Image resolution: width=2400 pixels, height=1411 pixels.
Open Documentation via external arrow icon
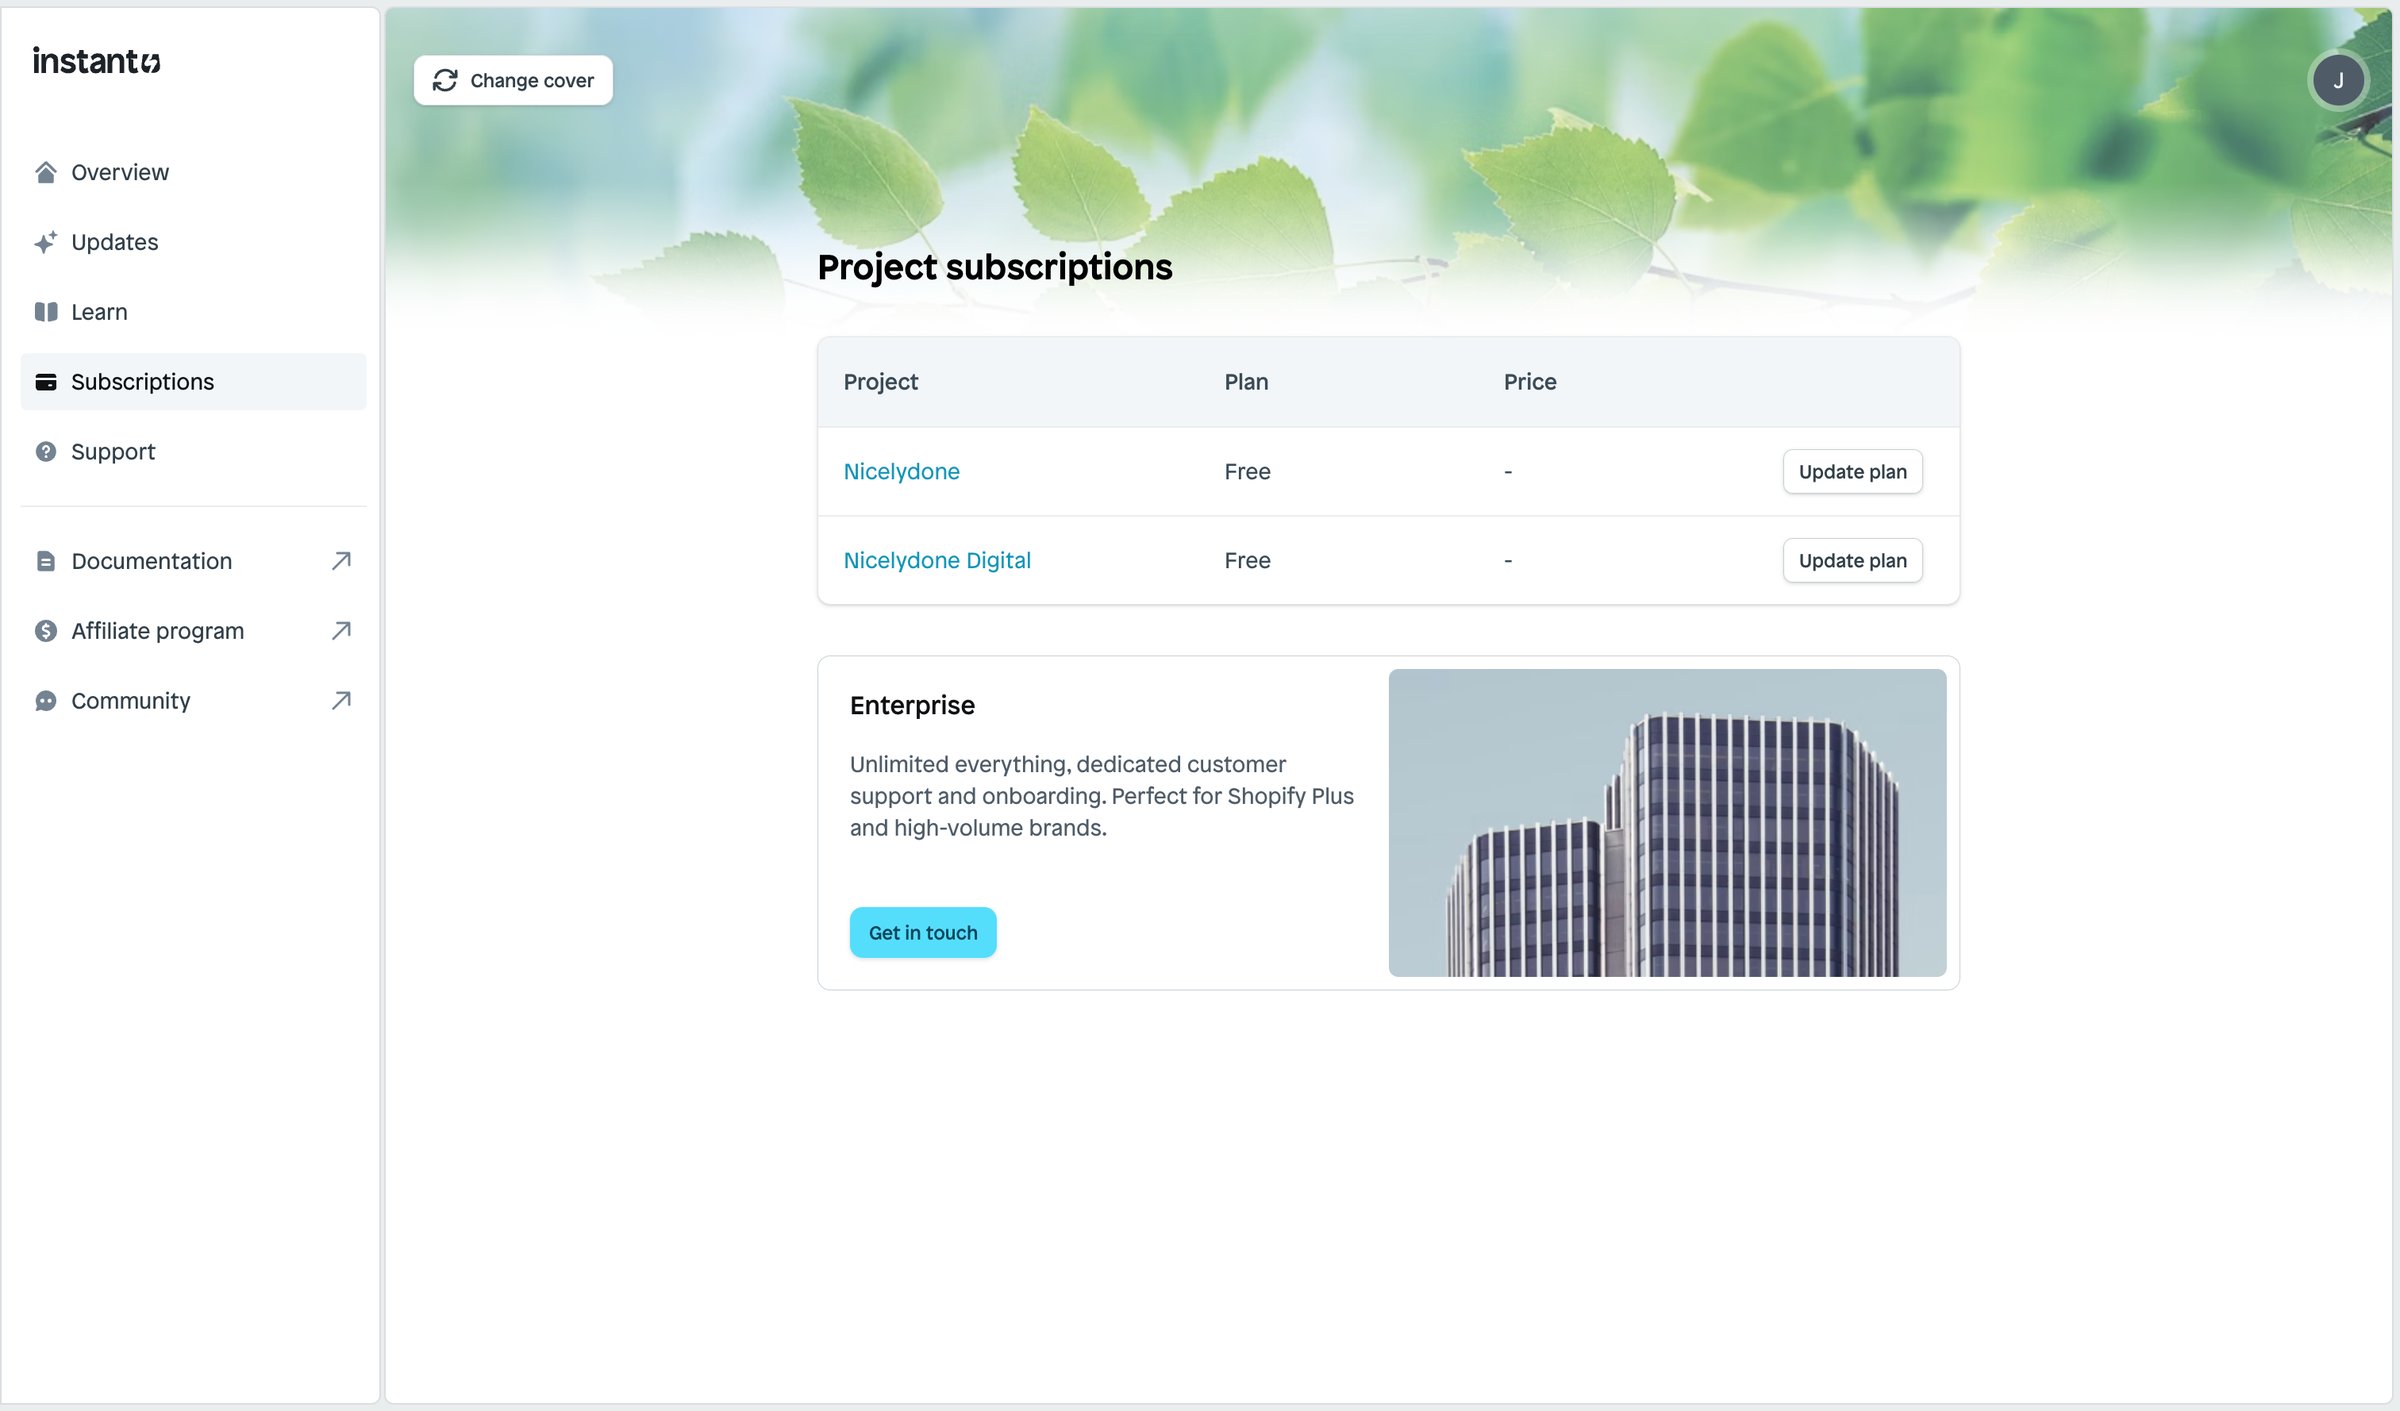click(341, 561)
